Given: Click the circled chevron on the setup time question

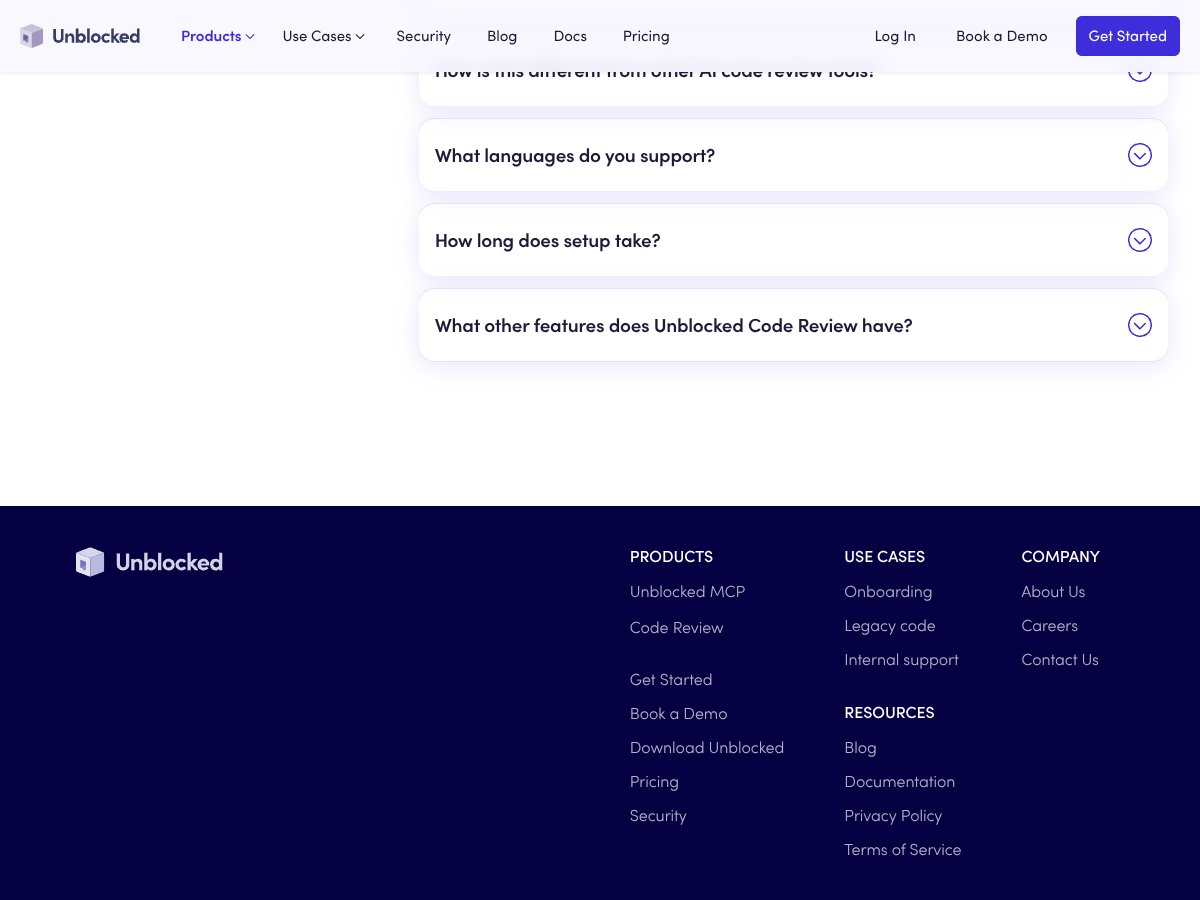Looking at the screenshot, I should point(1140,240).
